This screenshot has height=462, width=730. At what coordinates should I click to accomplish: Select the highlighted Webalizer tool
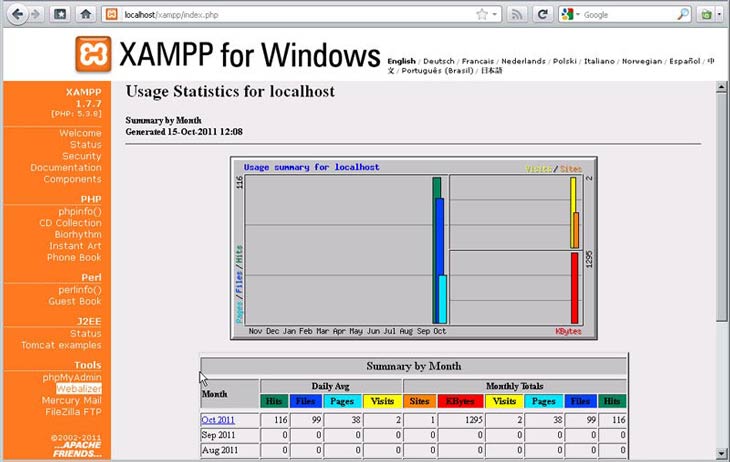point(79,389)
